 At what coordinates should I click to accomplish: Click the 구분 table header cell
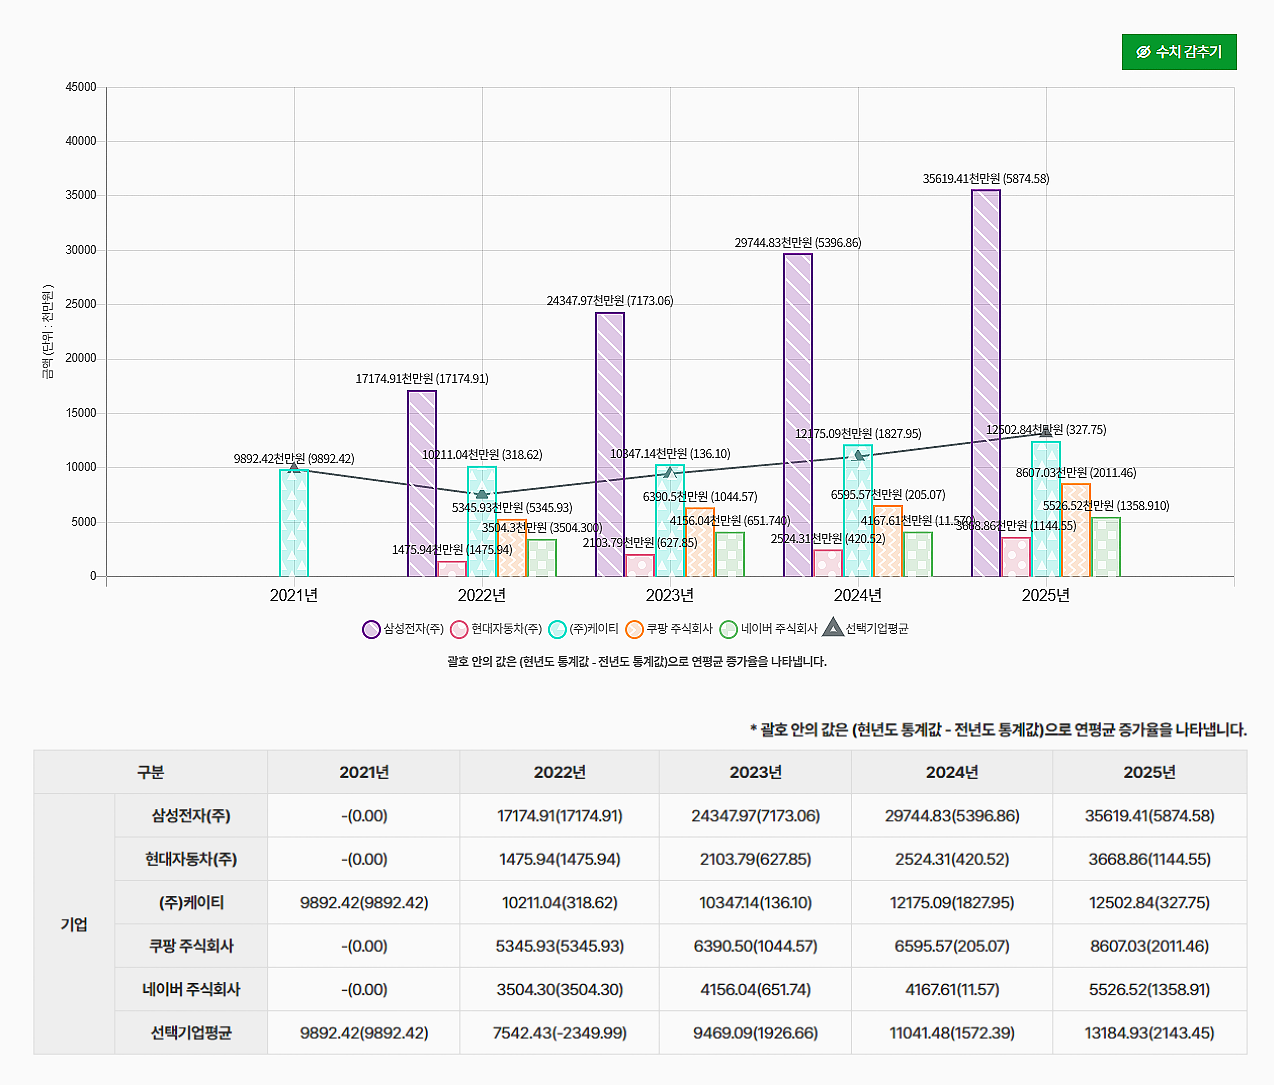tap(151, 772)
